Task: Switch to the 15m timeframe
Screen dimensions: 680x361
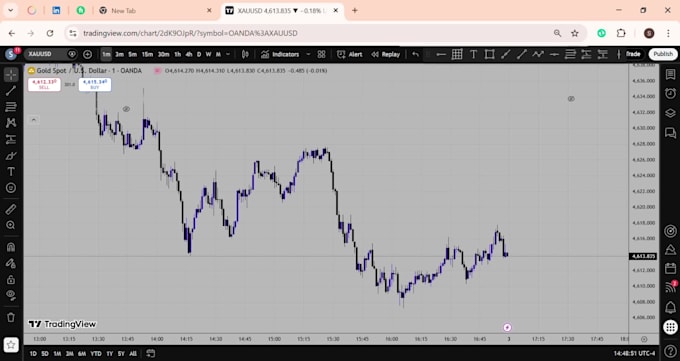Action: 147,54
